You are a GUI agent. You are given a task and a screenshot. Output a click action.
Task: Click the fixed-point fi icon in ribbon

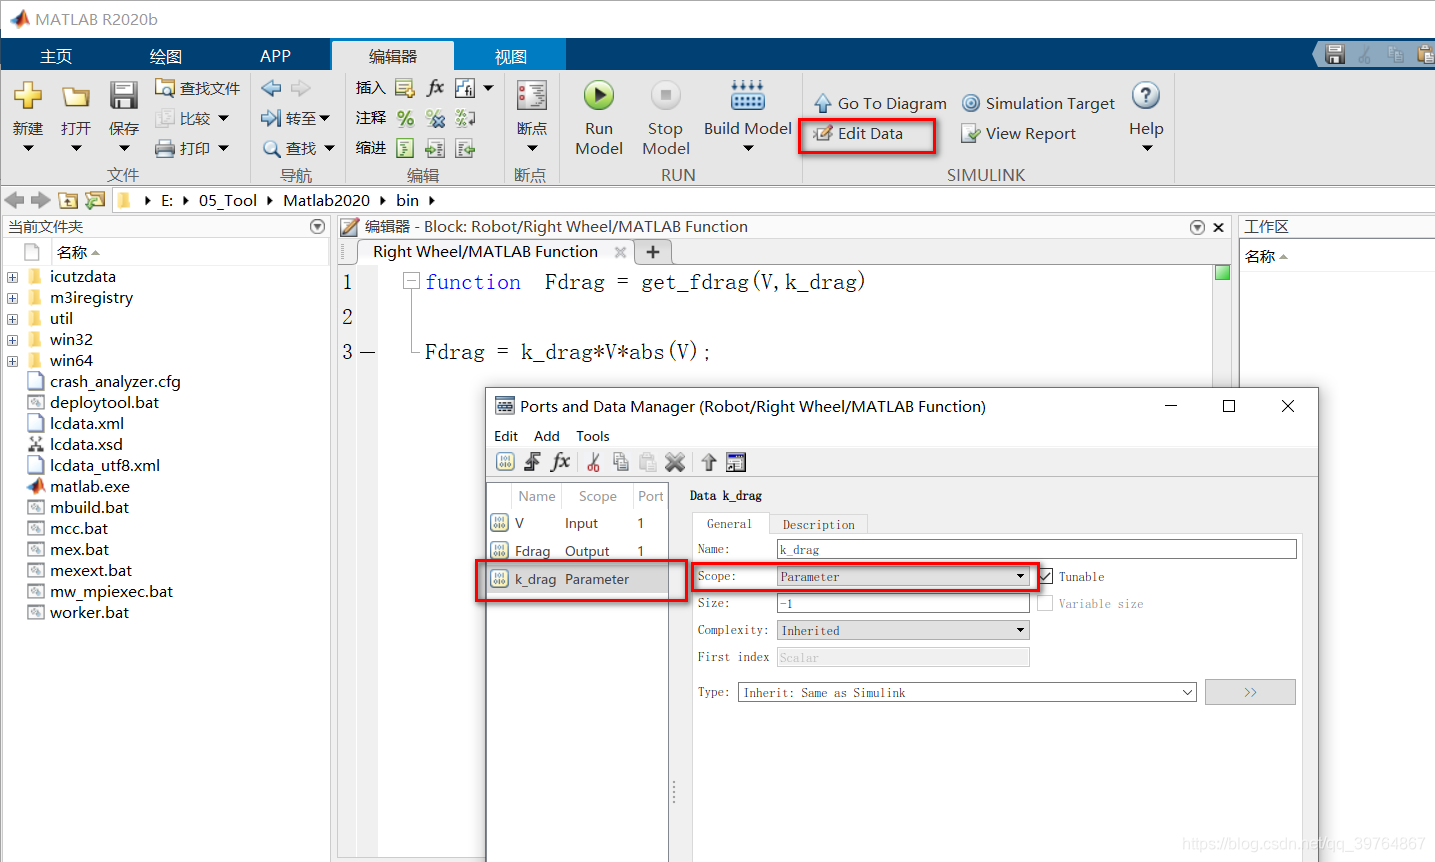point(465,88)
